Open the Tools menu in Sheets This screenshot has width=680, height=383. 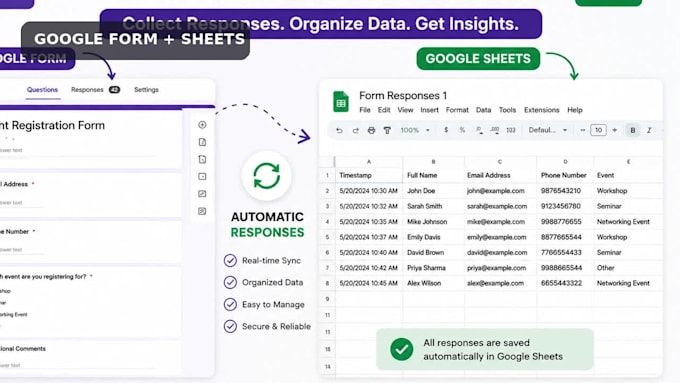pos(507,110)
